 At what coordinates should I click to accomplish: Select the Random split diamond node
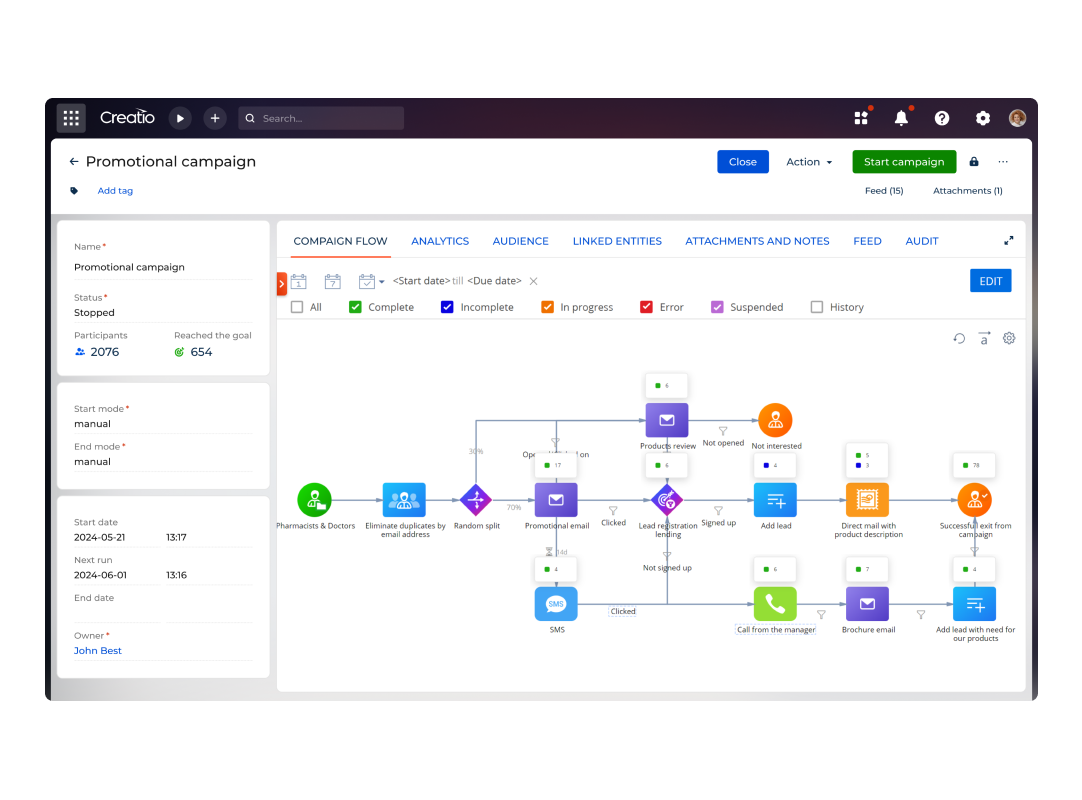(476, 500)
